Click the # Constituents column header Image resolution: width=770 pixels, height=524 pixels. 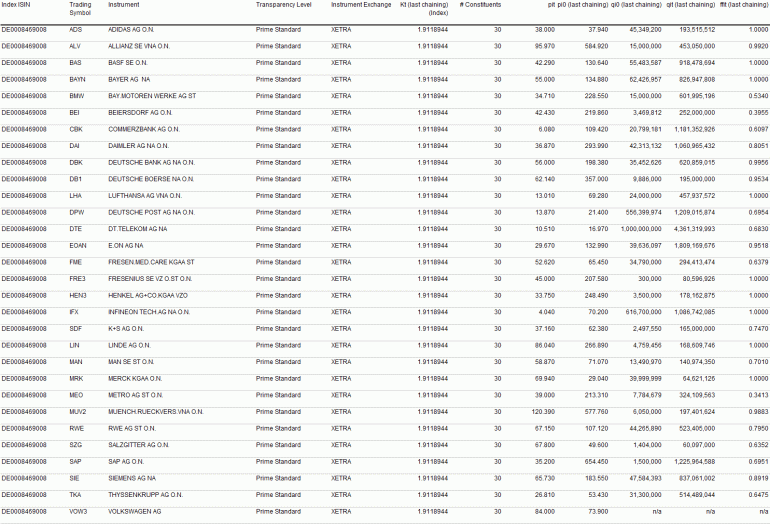tap(480, 5)
